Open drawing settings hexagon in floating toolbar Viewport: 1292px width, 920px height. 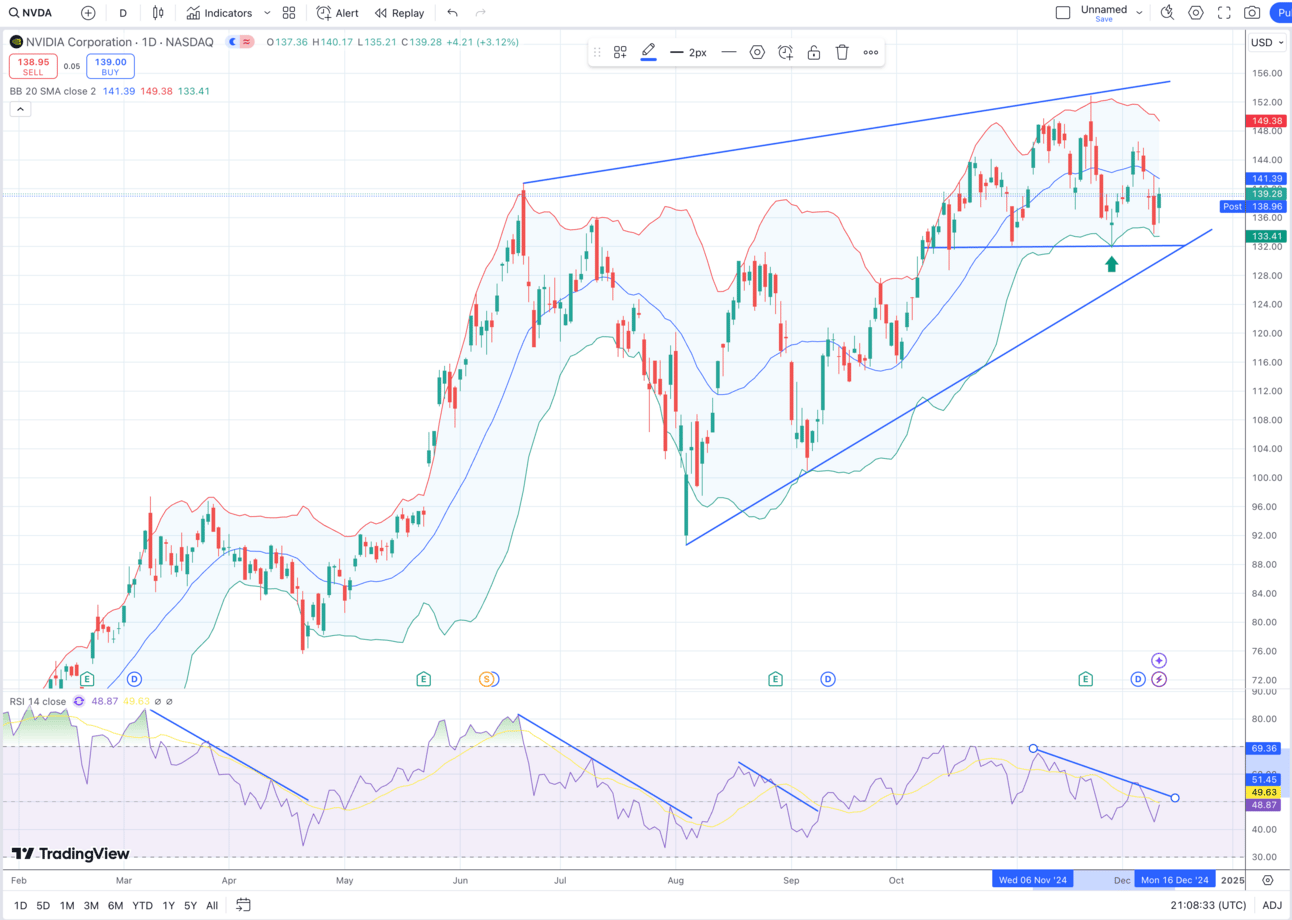click(757, 52)
